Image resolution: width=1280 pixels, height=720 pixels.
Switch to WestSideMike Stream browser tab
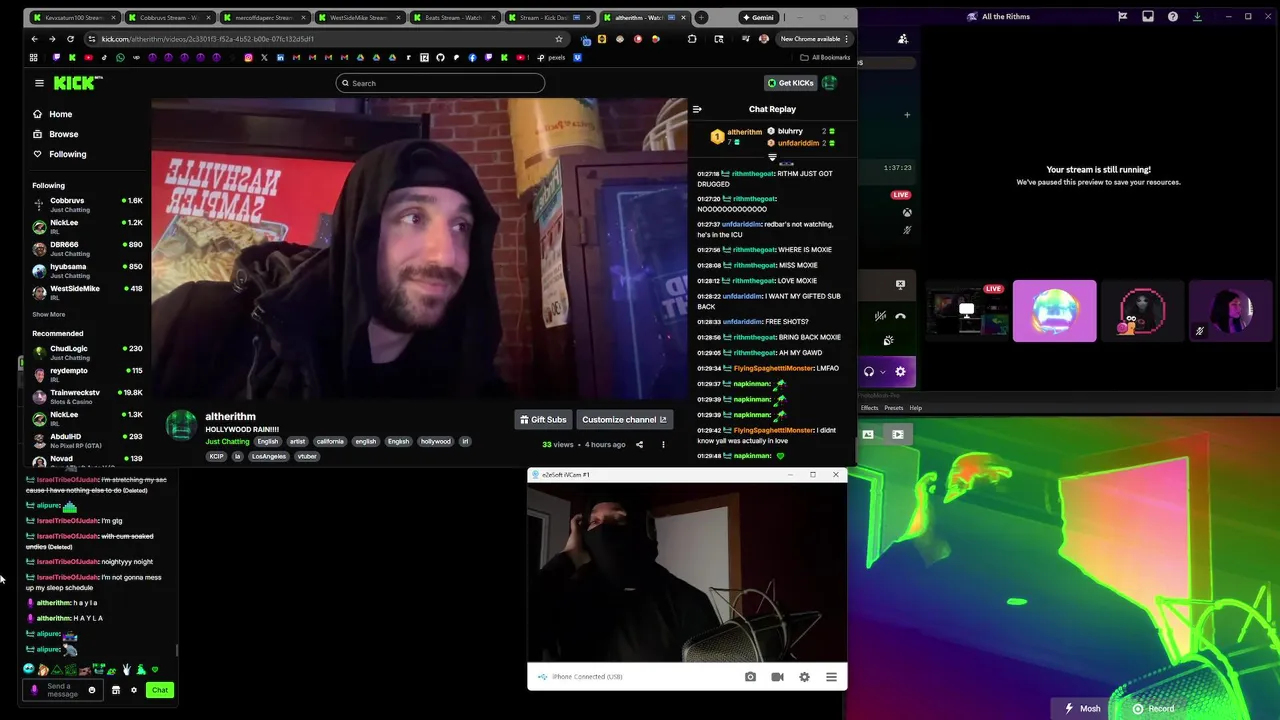[x=358, y=17]
